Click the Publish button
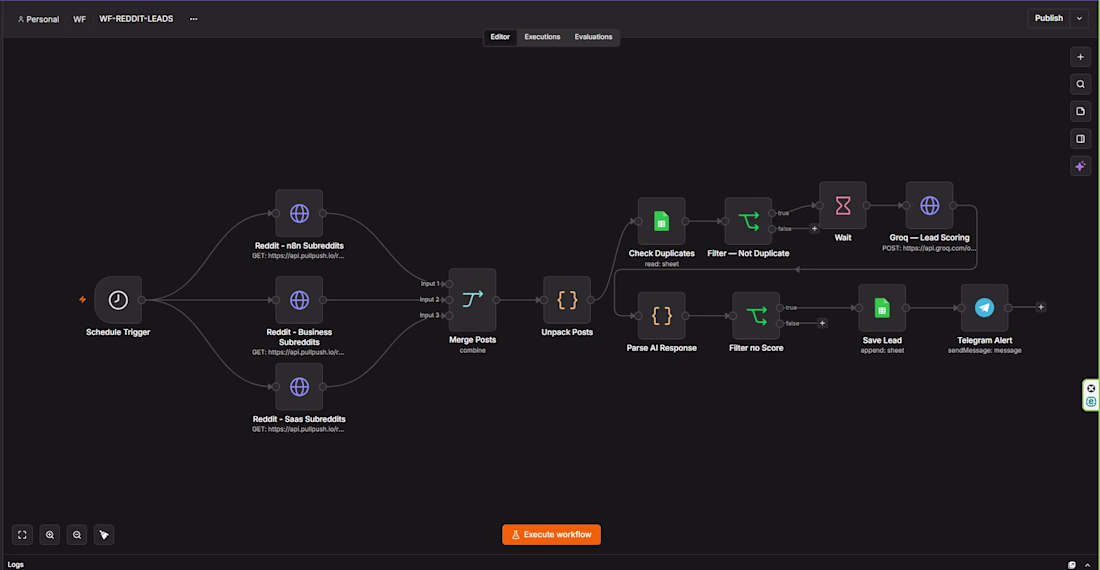Image resolution: width=1100 pixels, height=570 pixels. pyautogui.click(x=1049, y=18)
